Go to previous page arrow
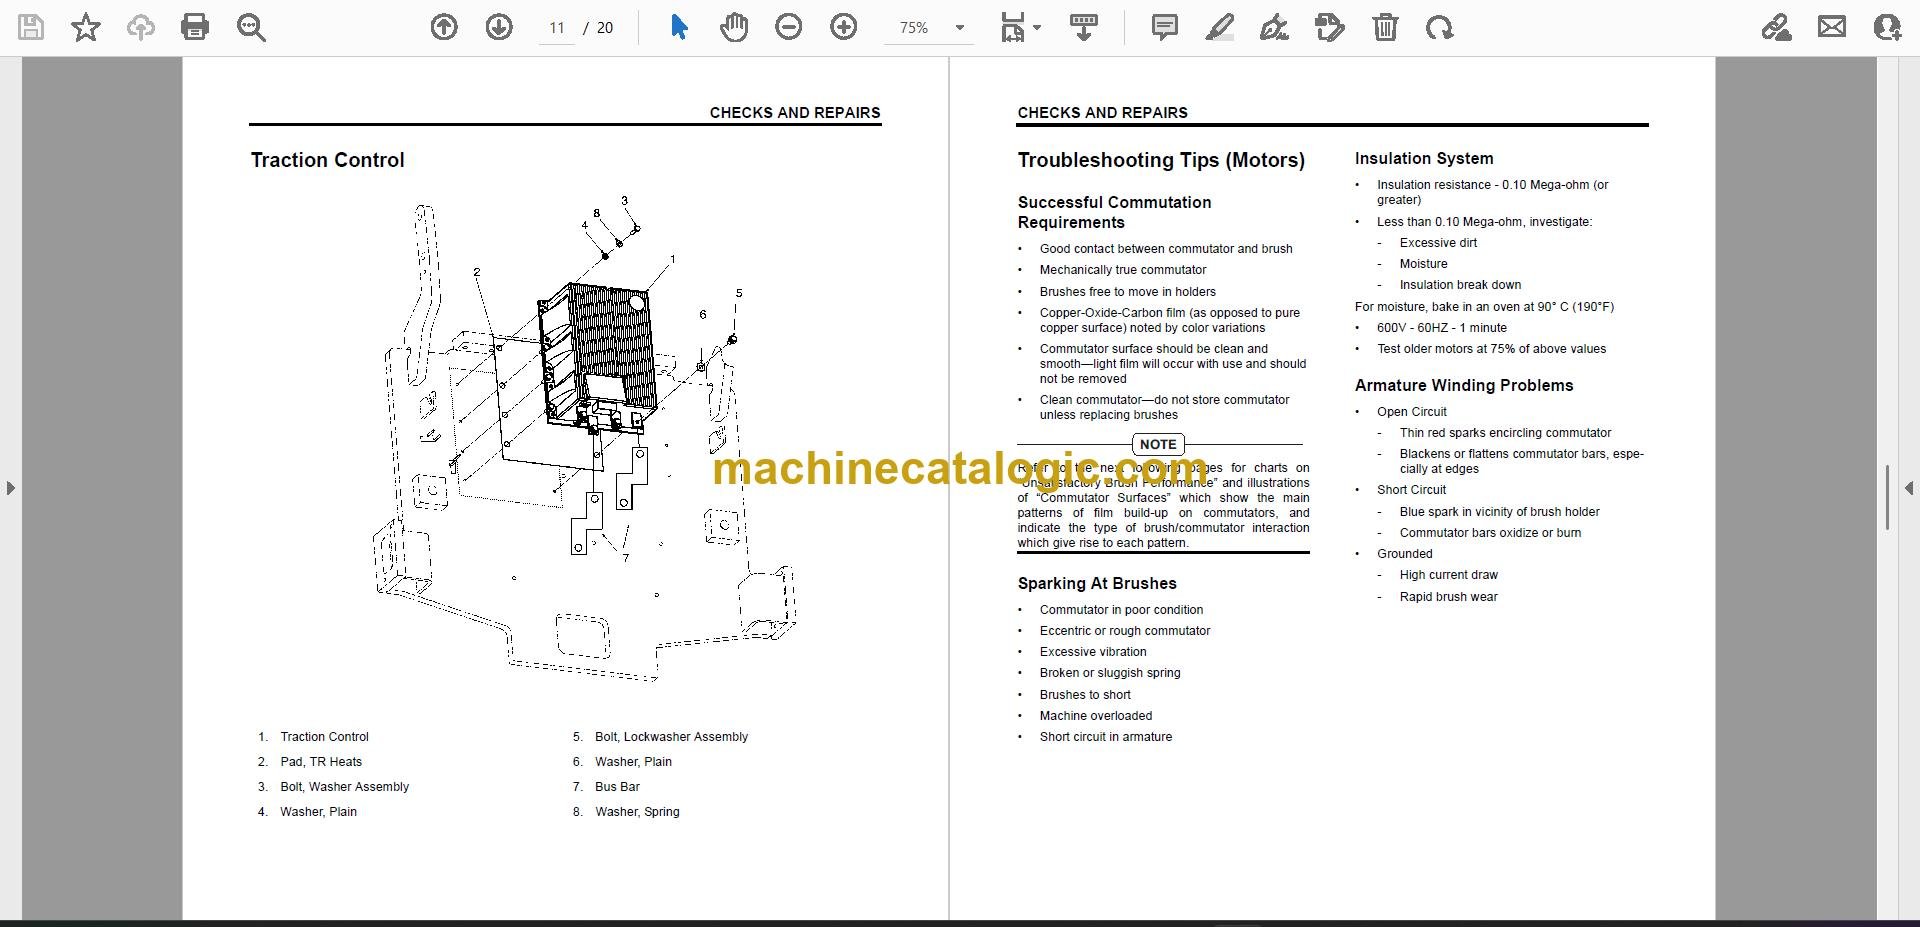This screenshot has width=1920, height=927. coord(444,27)
